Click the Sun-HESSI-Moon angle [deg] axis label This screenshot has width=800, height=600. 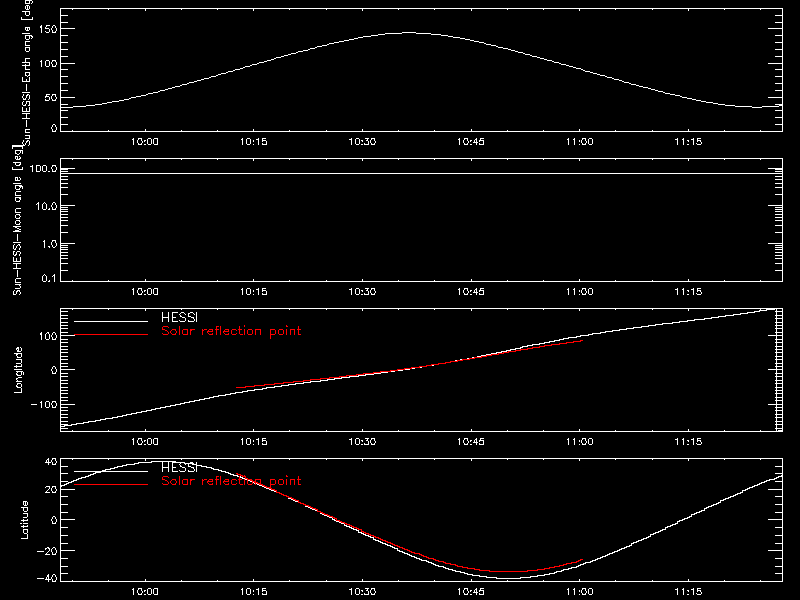click(17, 221)
